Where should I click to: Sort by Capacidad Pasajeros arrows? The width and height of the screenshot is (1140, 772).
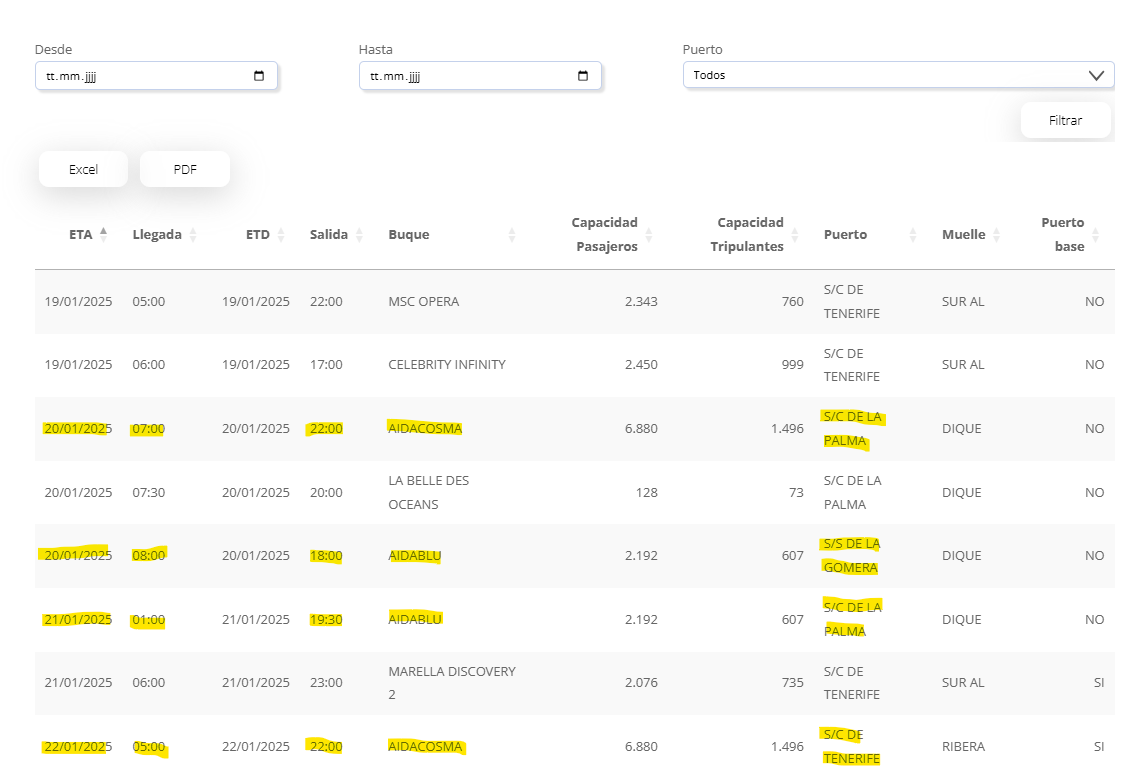(649, 234)
